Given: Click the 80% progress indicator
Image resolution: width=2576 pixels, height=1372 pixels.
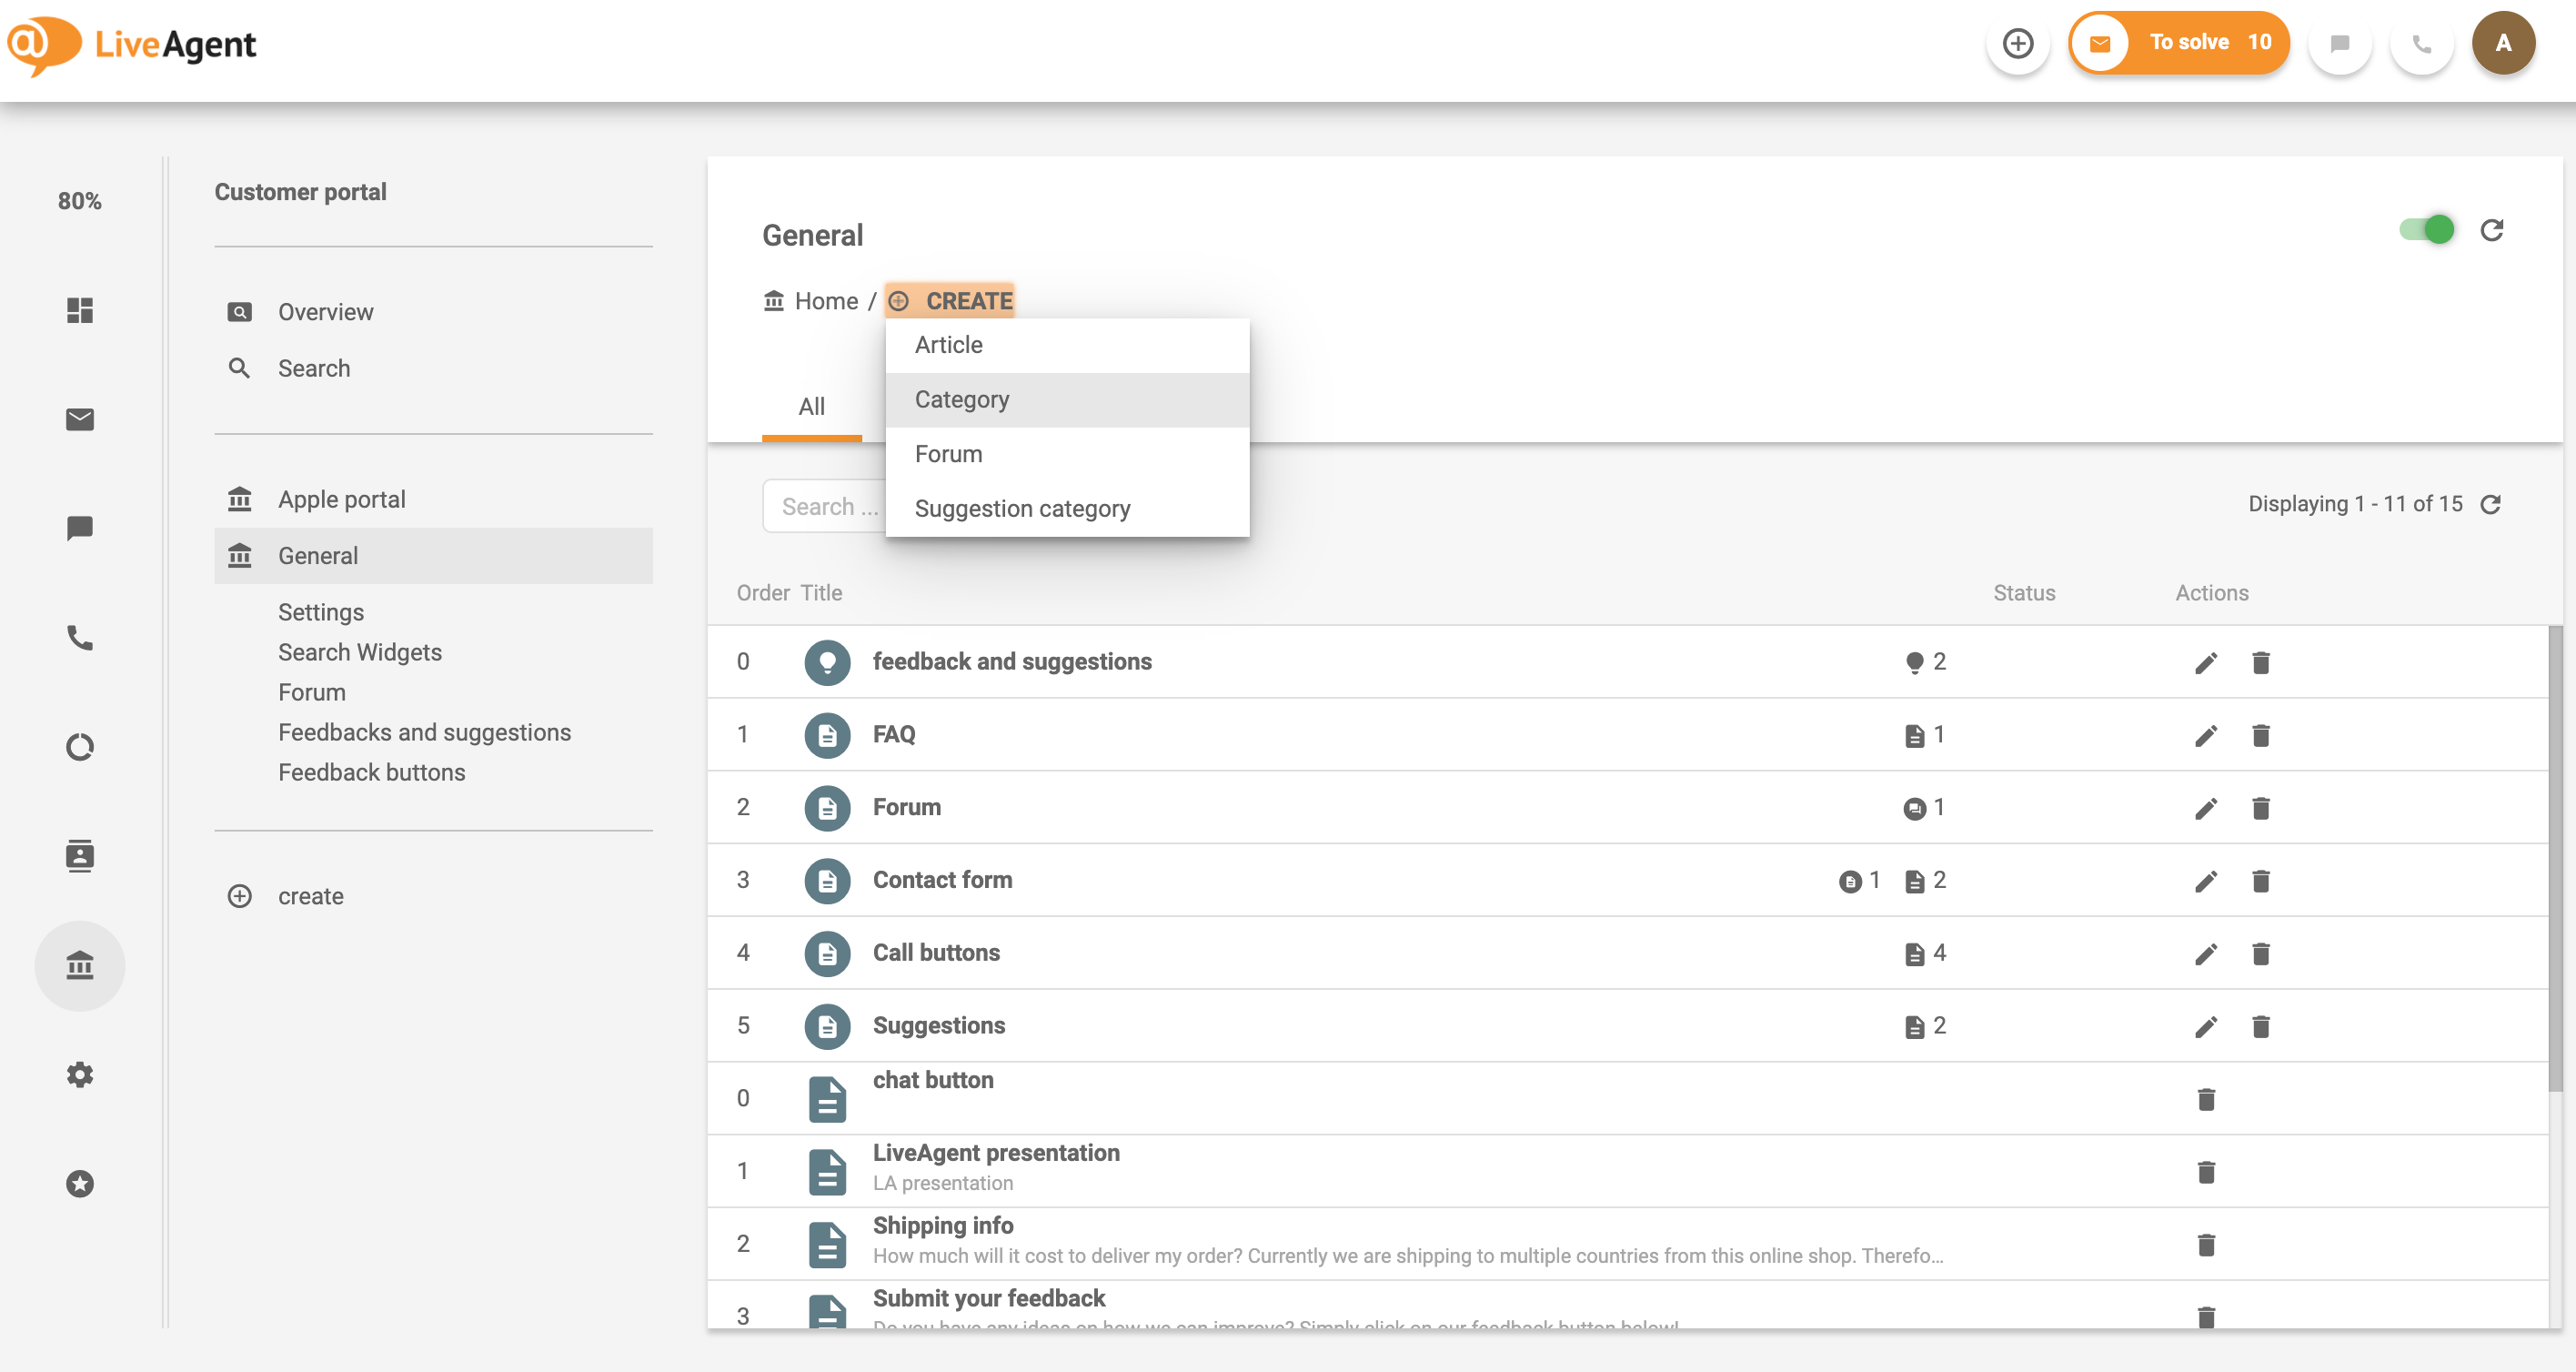Looking at the screenshot, I should tap(79, 201).
